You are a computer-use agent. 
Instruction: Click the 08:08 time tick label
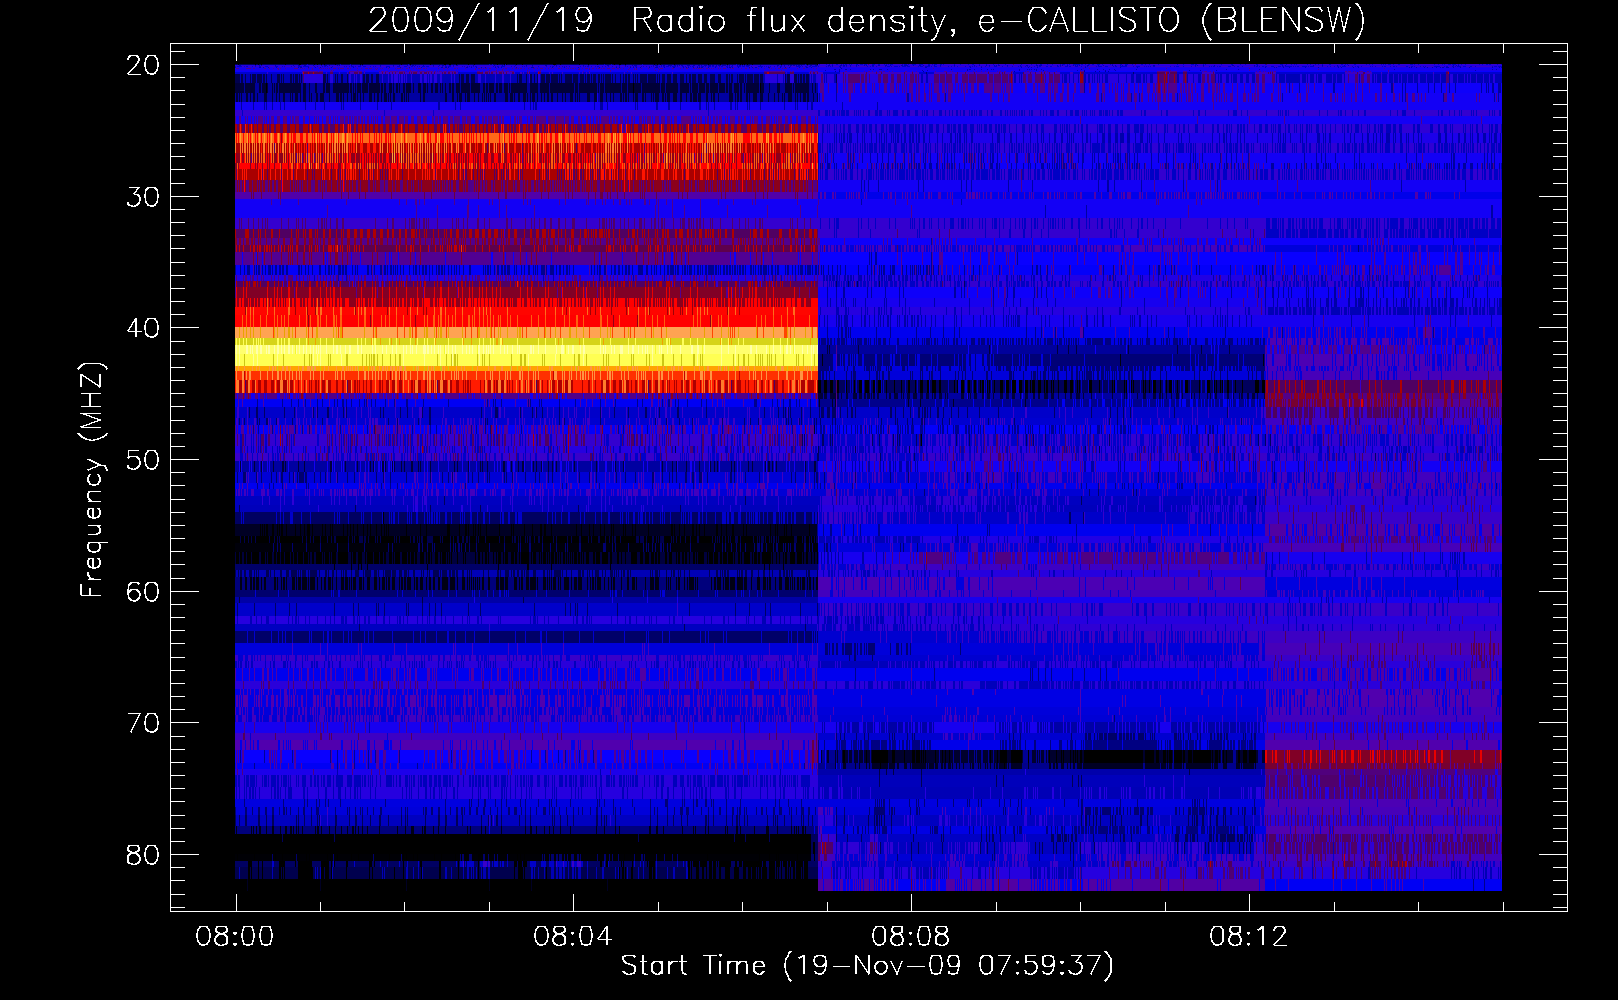[911, 937]
